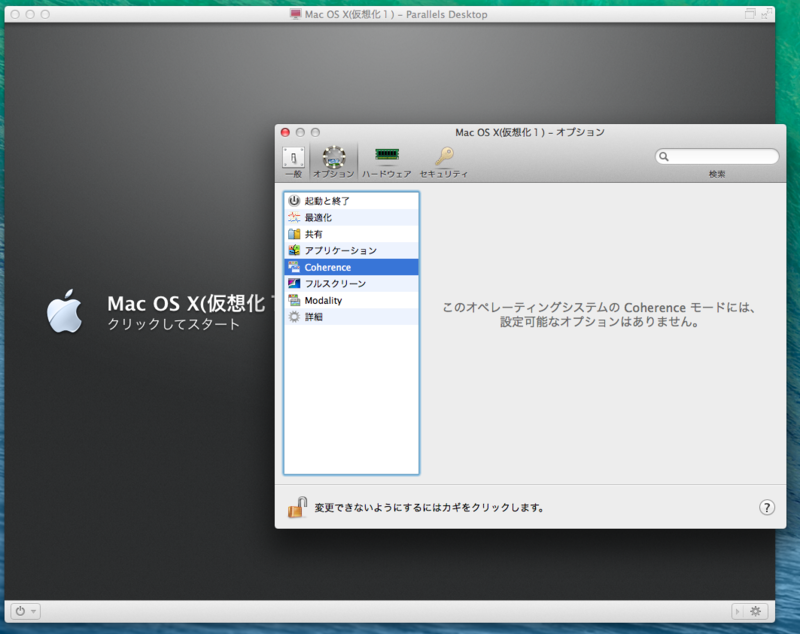
Task: Open アプリケーション settings row
Action: click(351, 250)
